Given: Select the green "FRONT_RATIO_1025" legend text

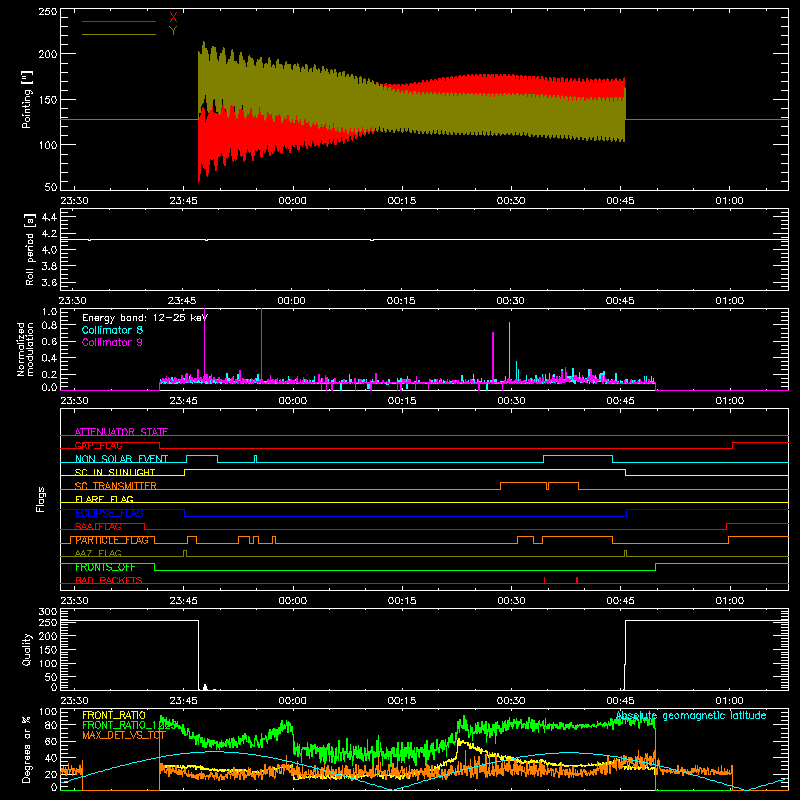Looking at the screenshot, I should click(x=130, y=725).
